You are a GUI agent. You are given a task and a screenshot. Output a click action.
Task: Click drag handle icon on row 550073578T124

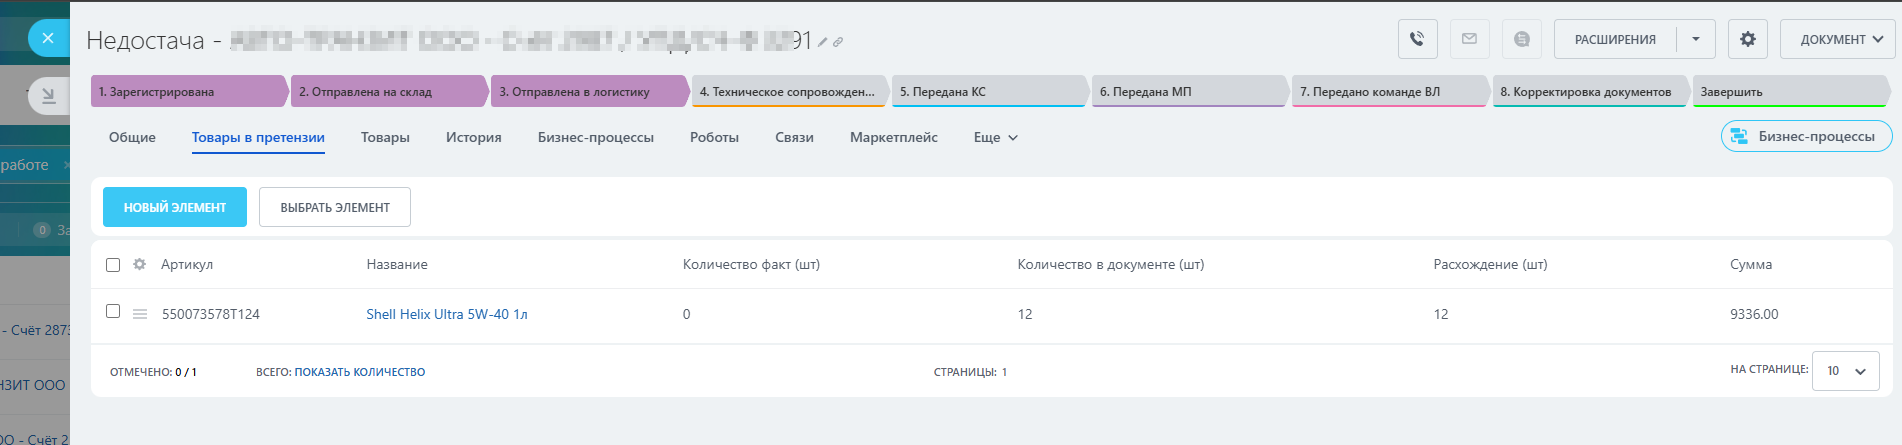[x=140, y=314]
